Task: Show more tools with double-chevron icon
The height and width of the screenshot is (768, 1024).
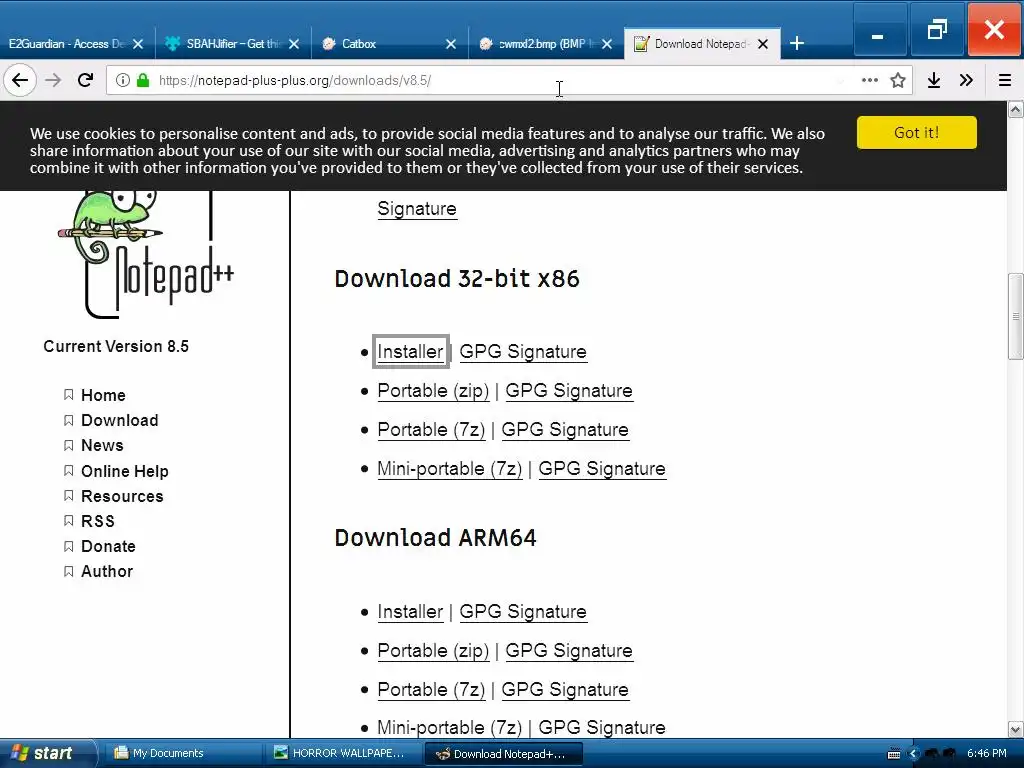Action: [967, 80]
